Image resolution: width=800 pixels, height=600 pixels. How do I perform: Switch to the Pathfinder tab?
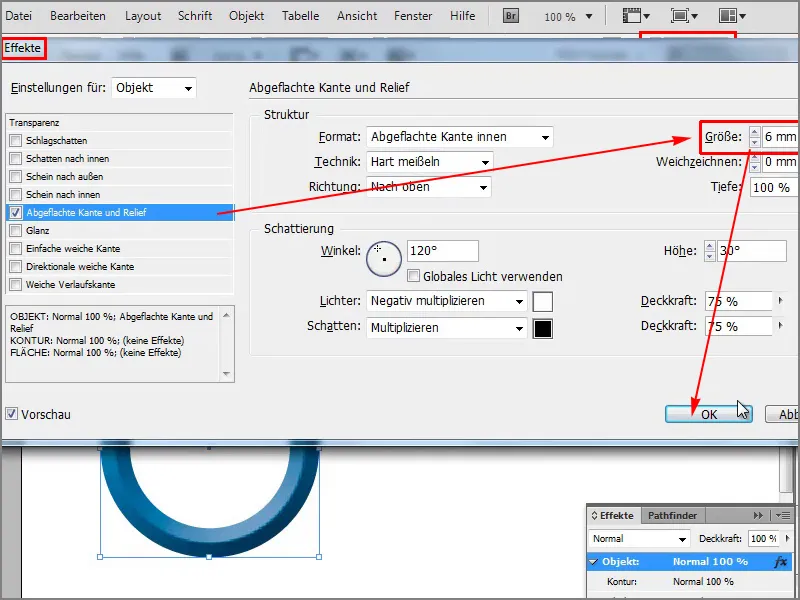coord(672,515)
